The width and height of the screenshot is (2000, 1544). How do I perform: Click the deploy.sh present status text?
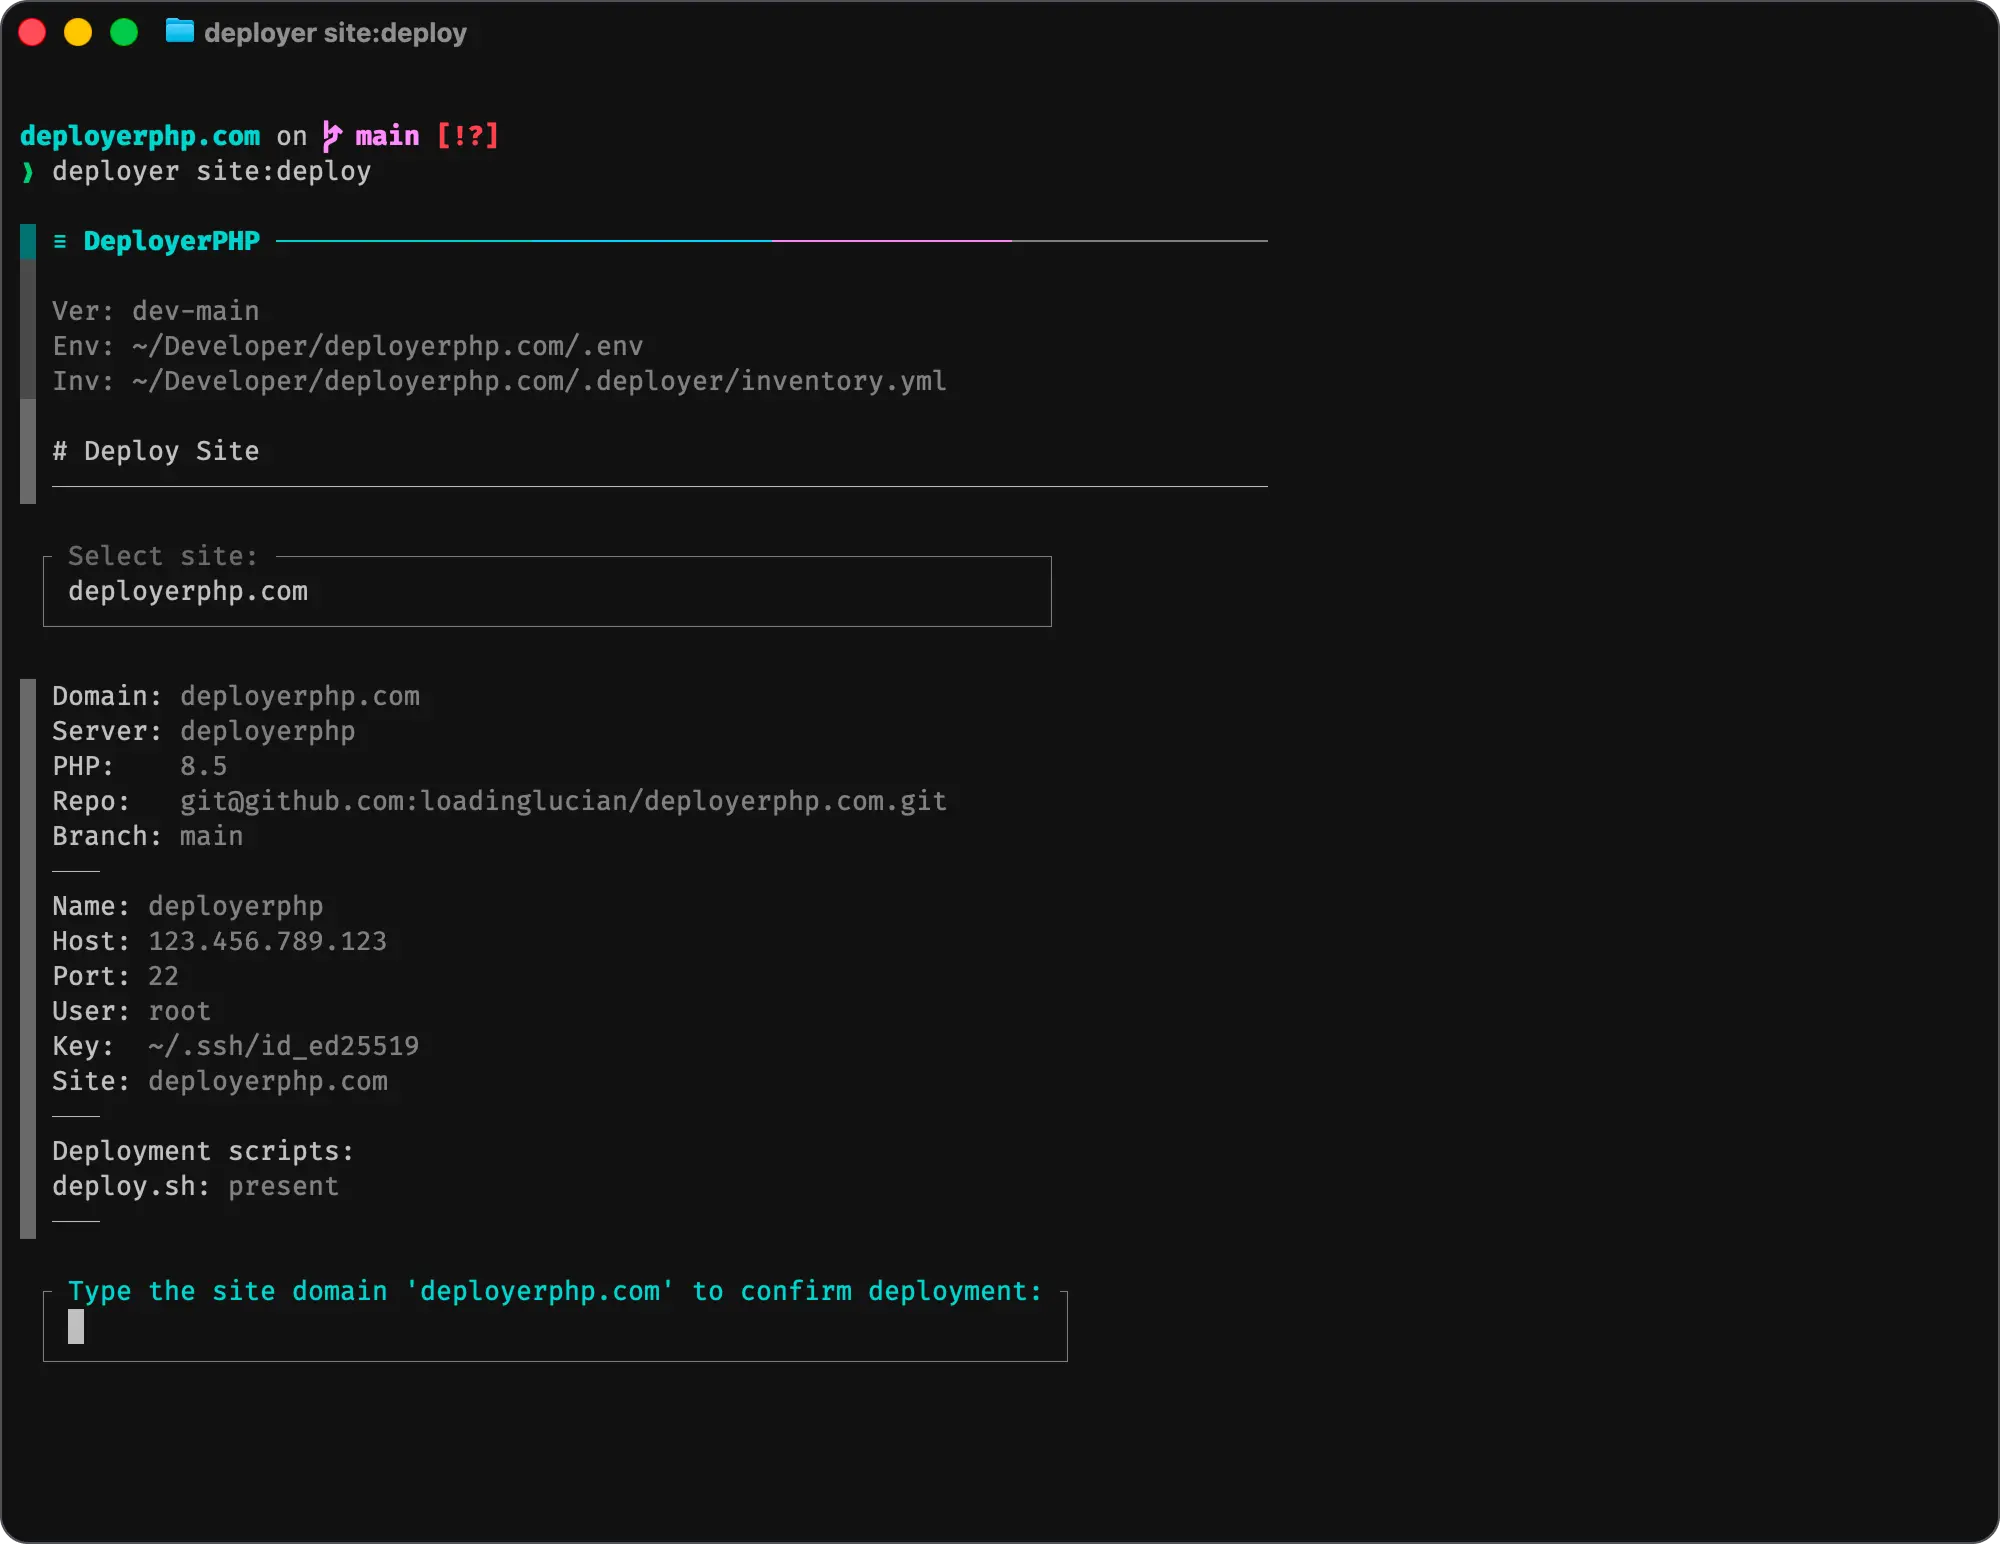tap(283, 1186)
